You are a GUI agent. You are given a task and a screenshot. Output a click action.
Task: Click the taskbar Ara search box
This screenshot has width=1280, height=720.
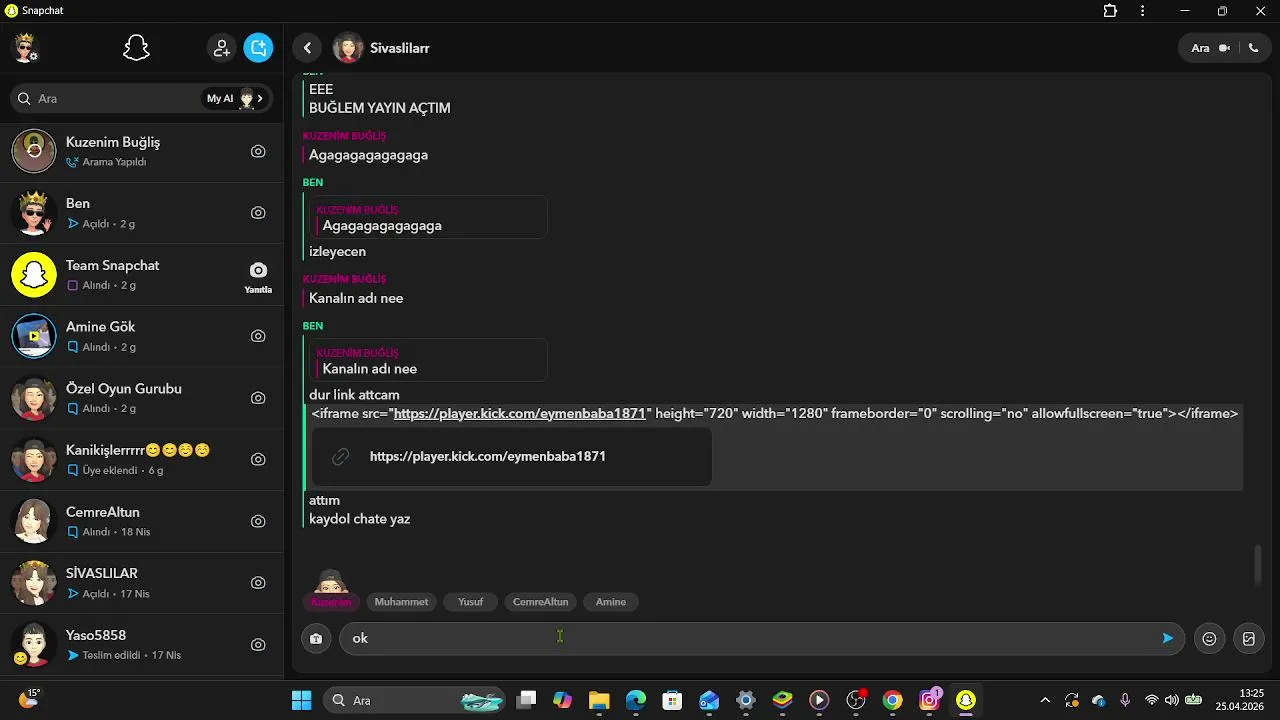coord(414,700)
